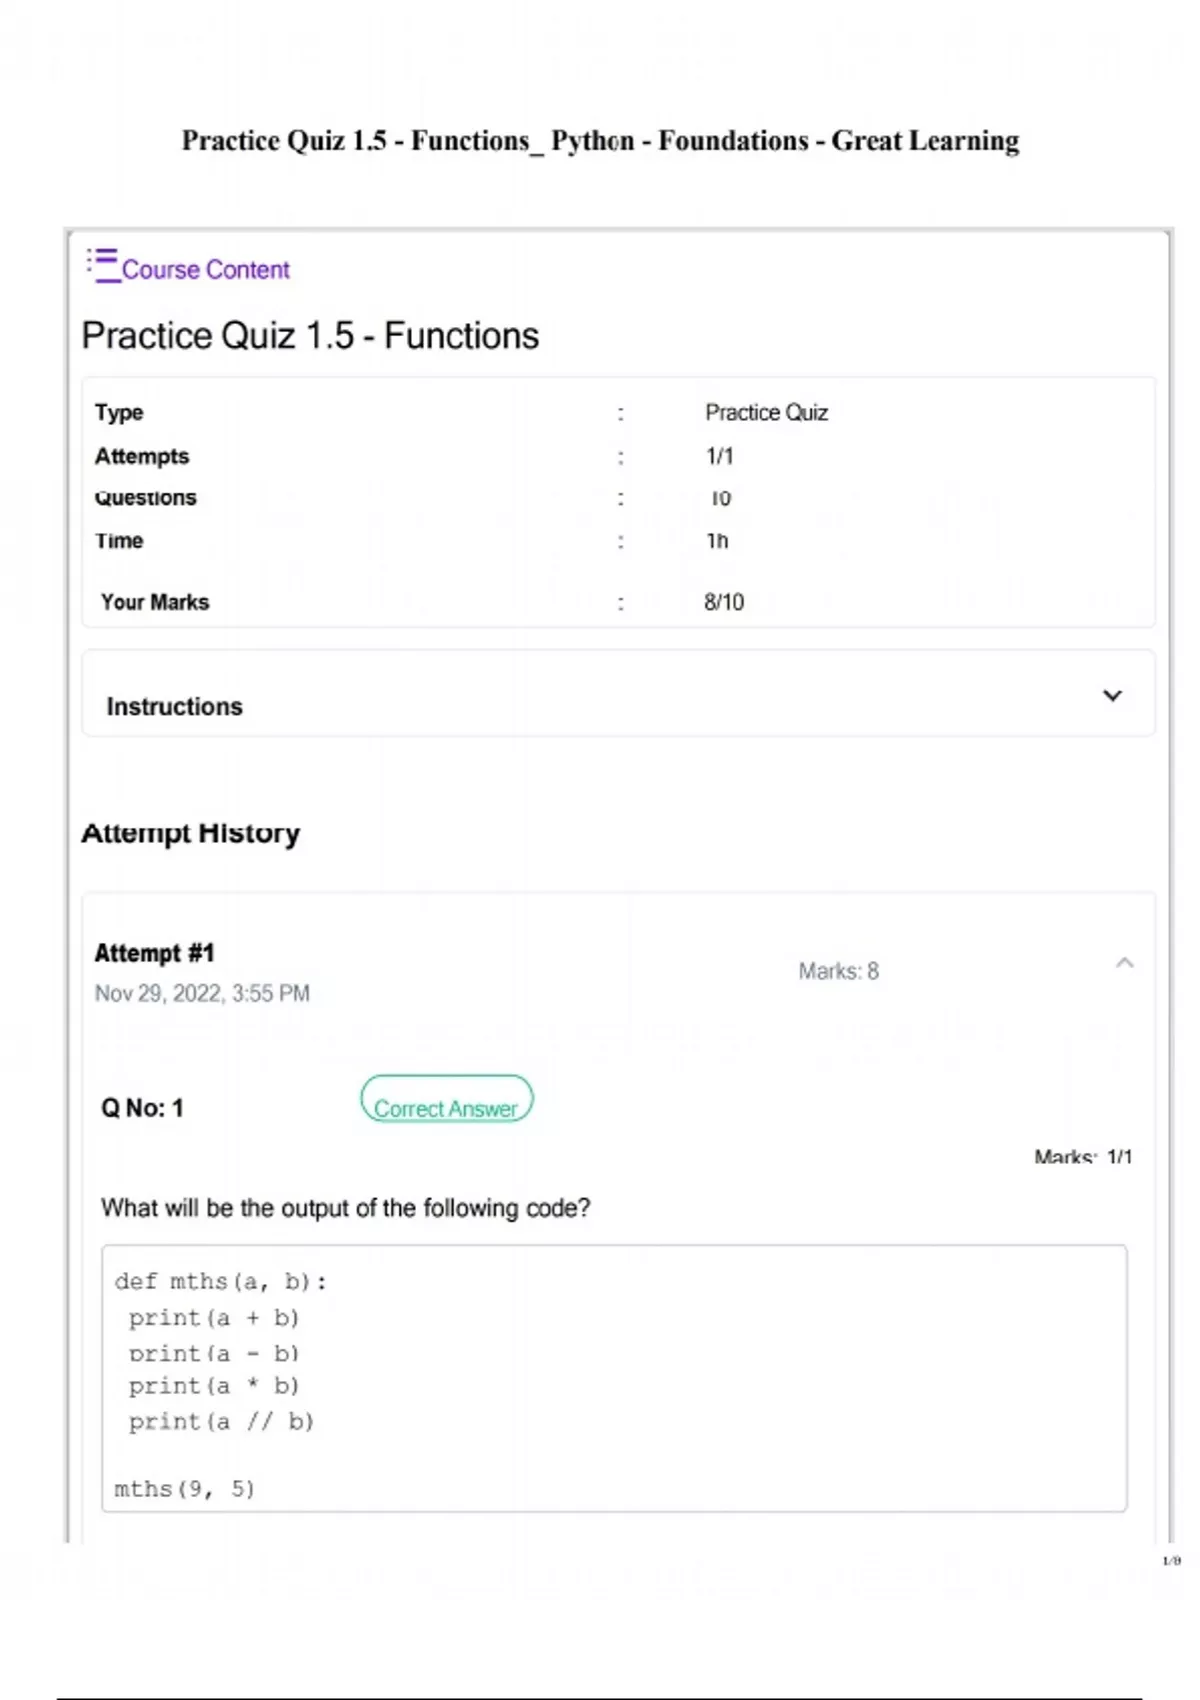Screen dimensions: 1200x1700
Task: Click inside the mths code block
Action: (x=614, y=1378)
